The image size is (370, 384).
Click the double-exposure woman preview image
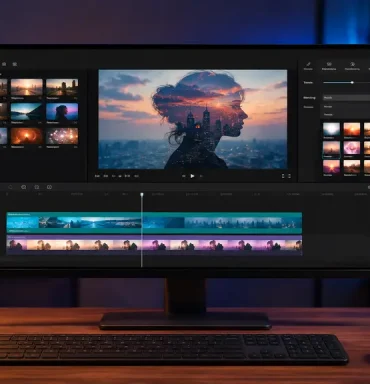193,119
